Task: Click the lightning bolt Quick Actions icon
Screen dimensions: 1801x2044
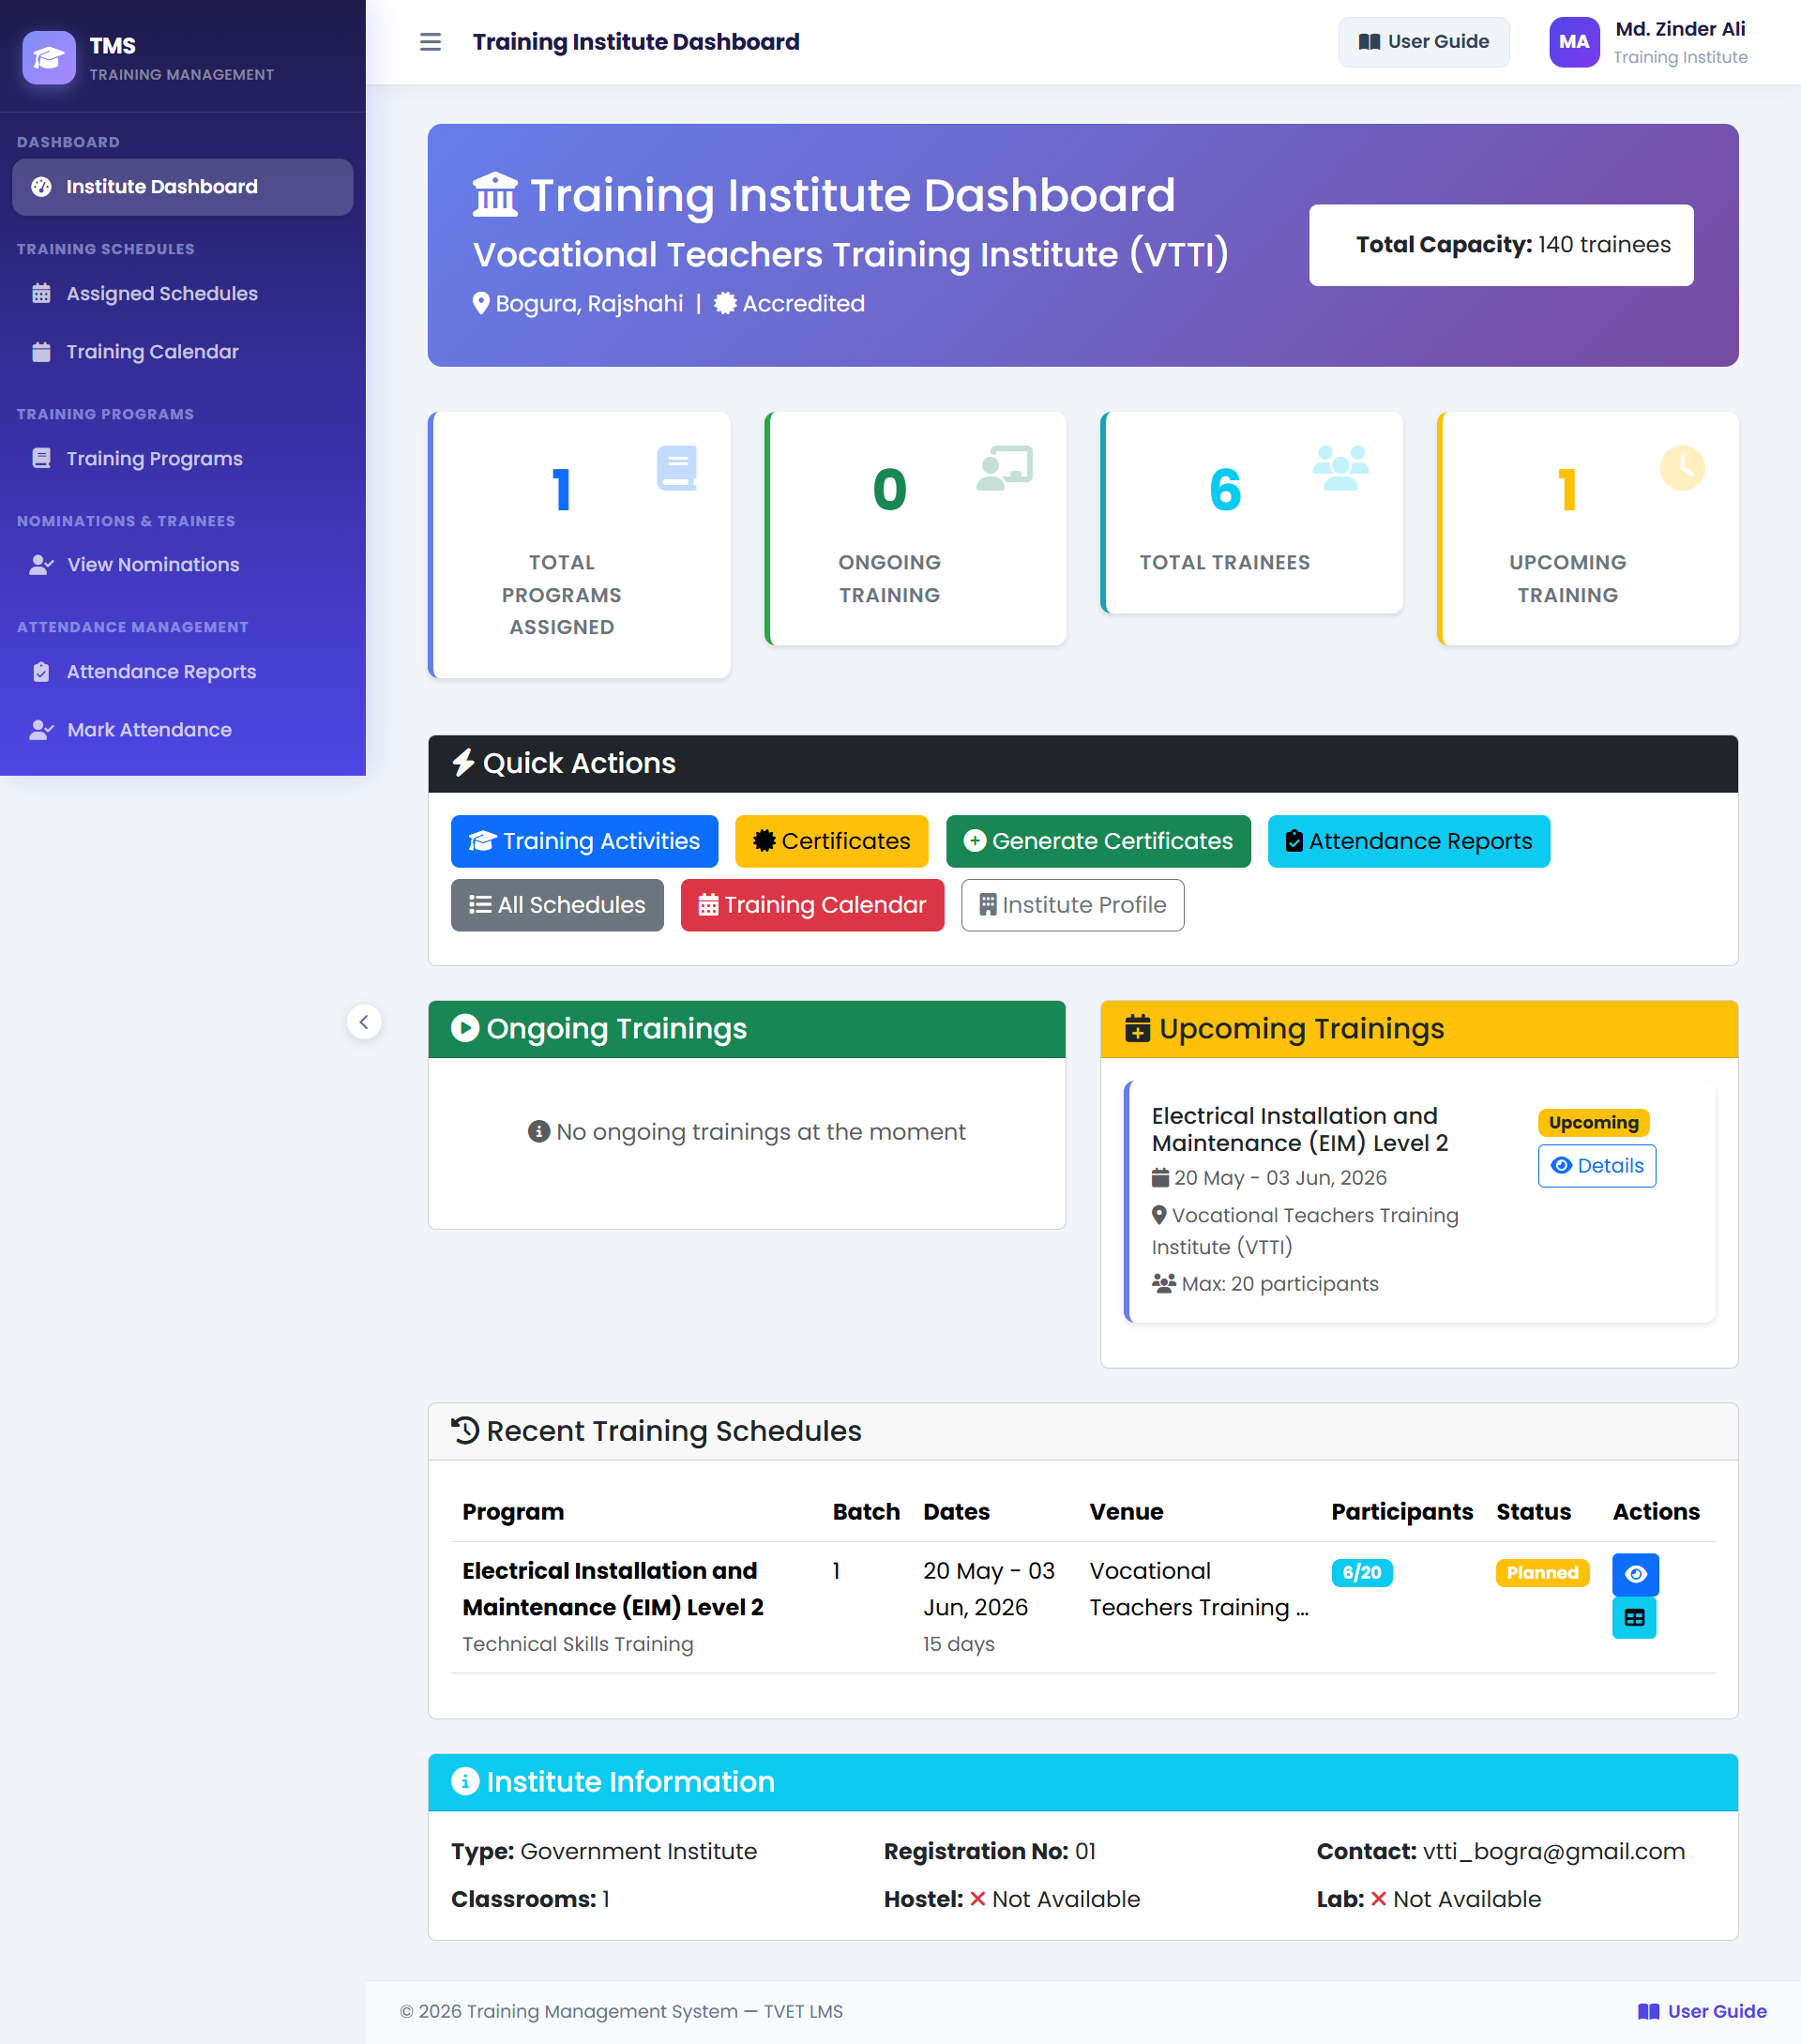Action: click(463, 763)
